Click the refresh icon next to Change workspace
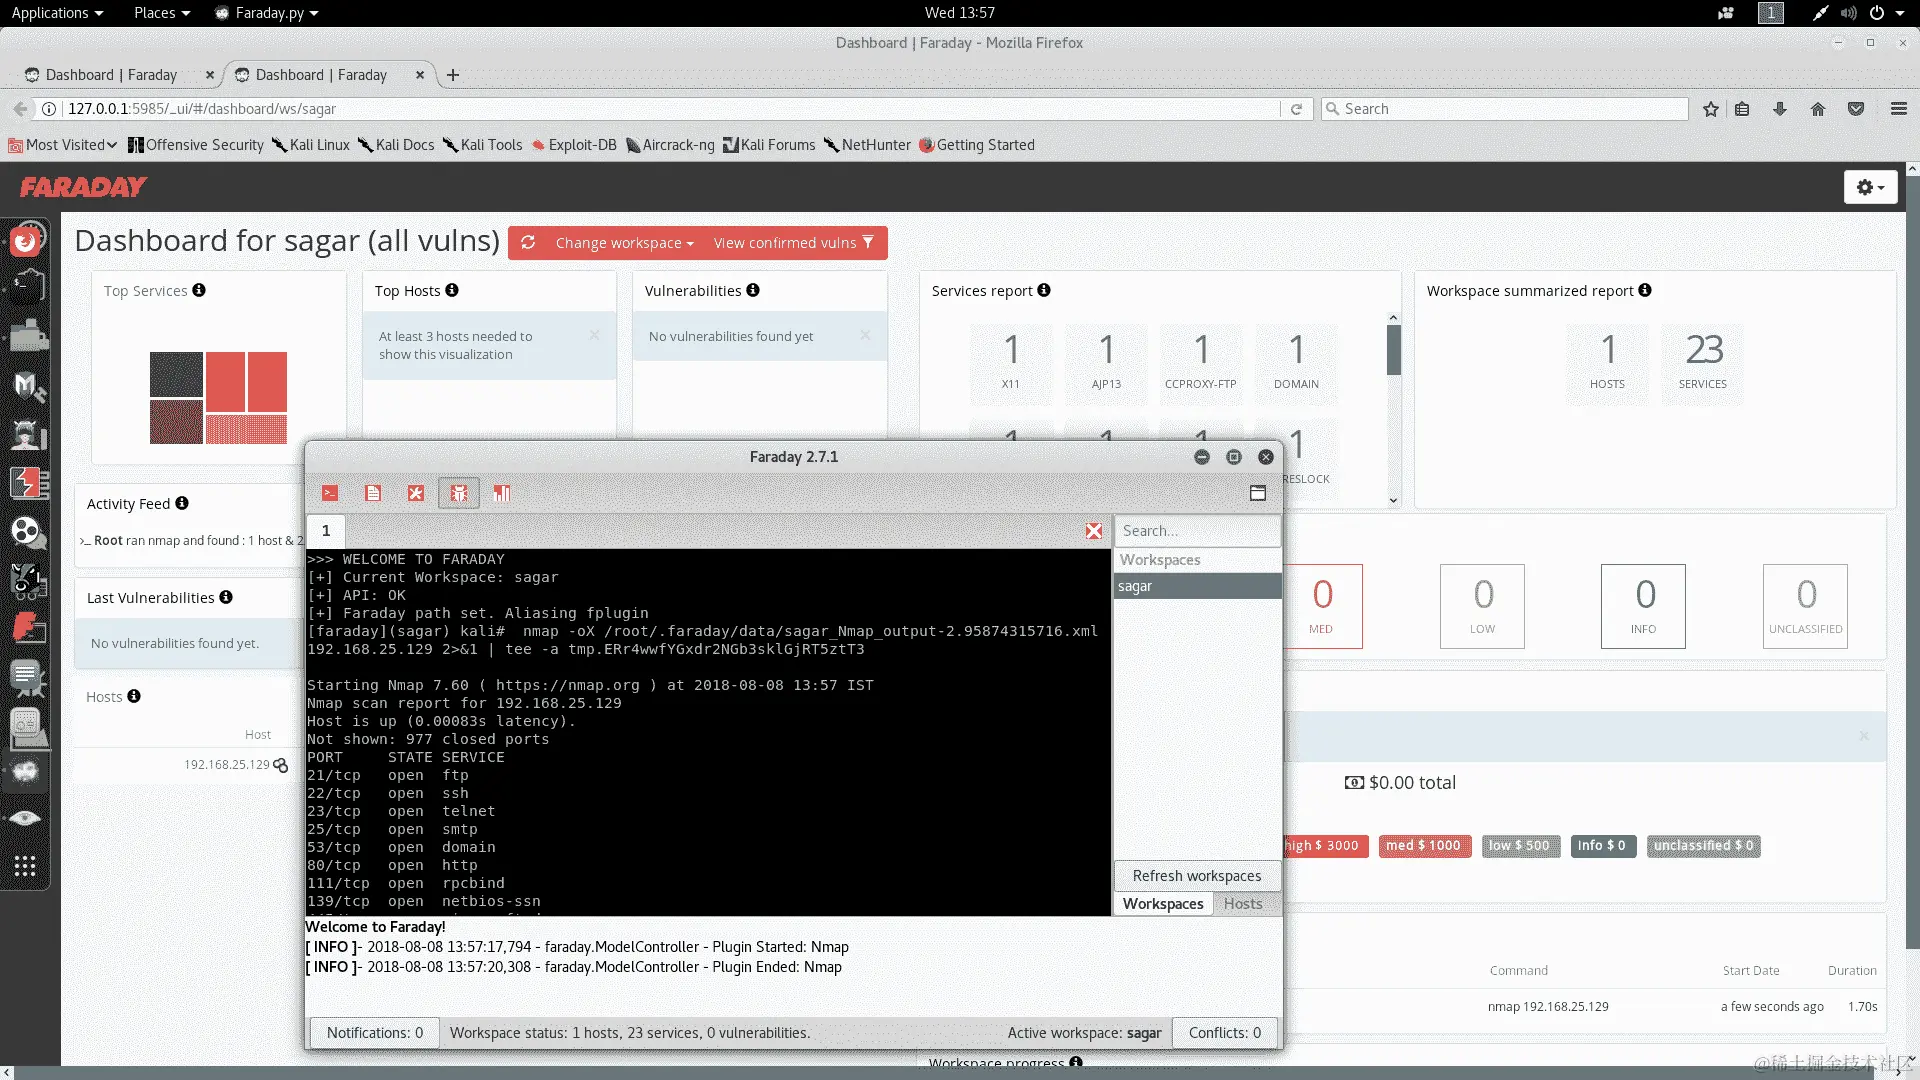 (528, 243)
